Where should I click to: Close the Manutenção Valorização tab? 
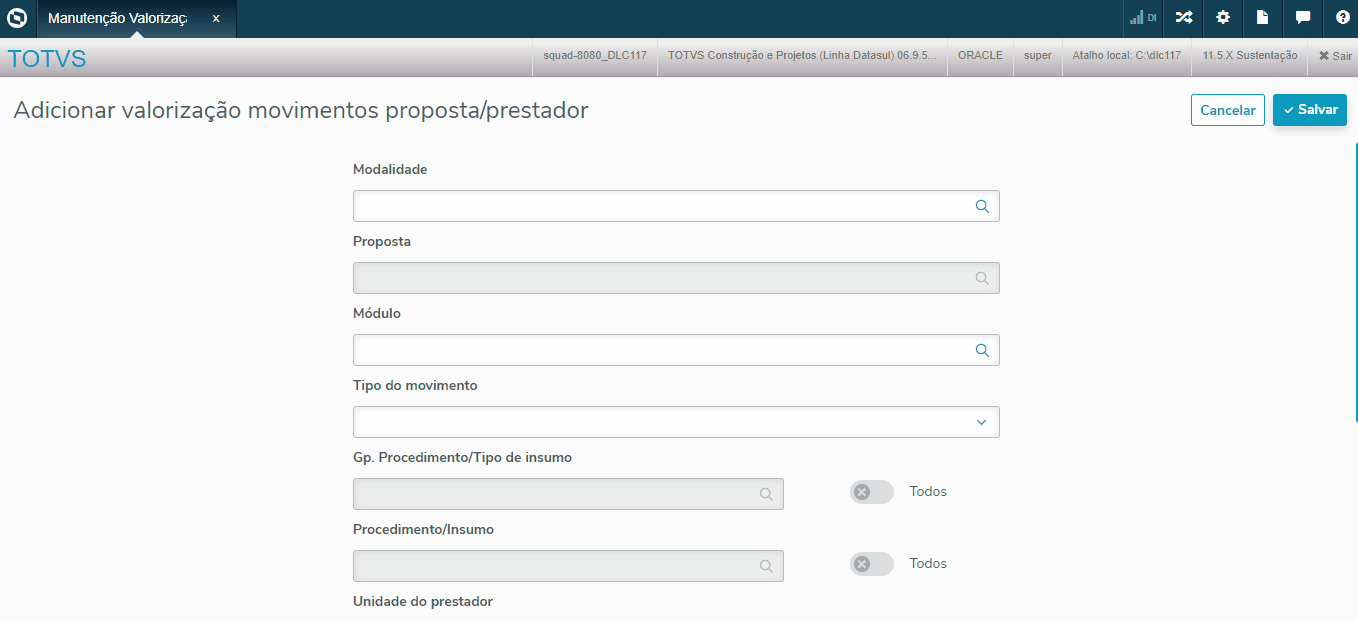[x=216, y=18]
